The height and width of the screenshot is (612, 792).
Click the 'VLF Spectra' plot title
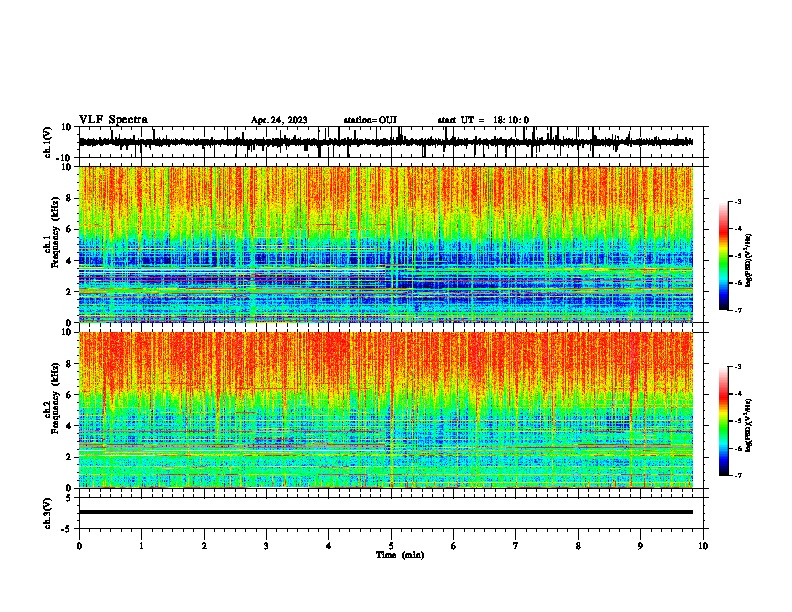tap(113, 120)
